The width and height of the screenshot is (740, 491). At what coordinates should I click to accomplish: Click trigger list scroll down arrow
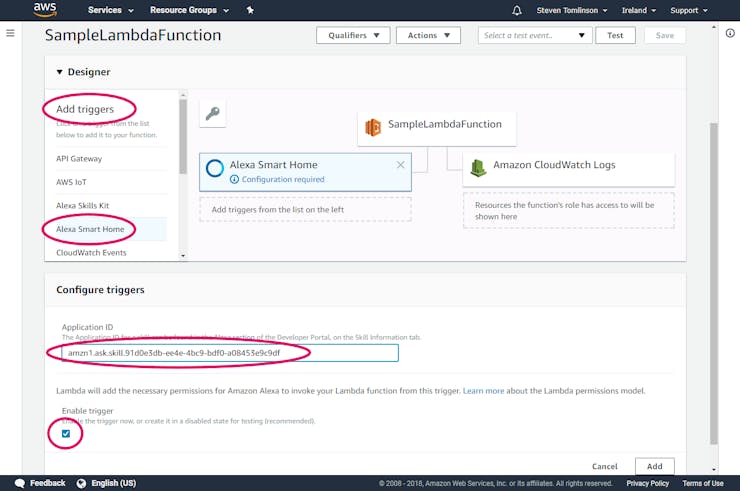[x=183, y=255]
